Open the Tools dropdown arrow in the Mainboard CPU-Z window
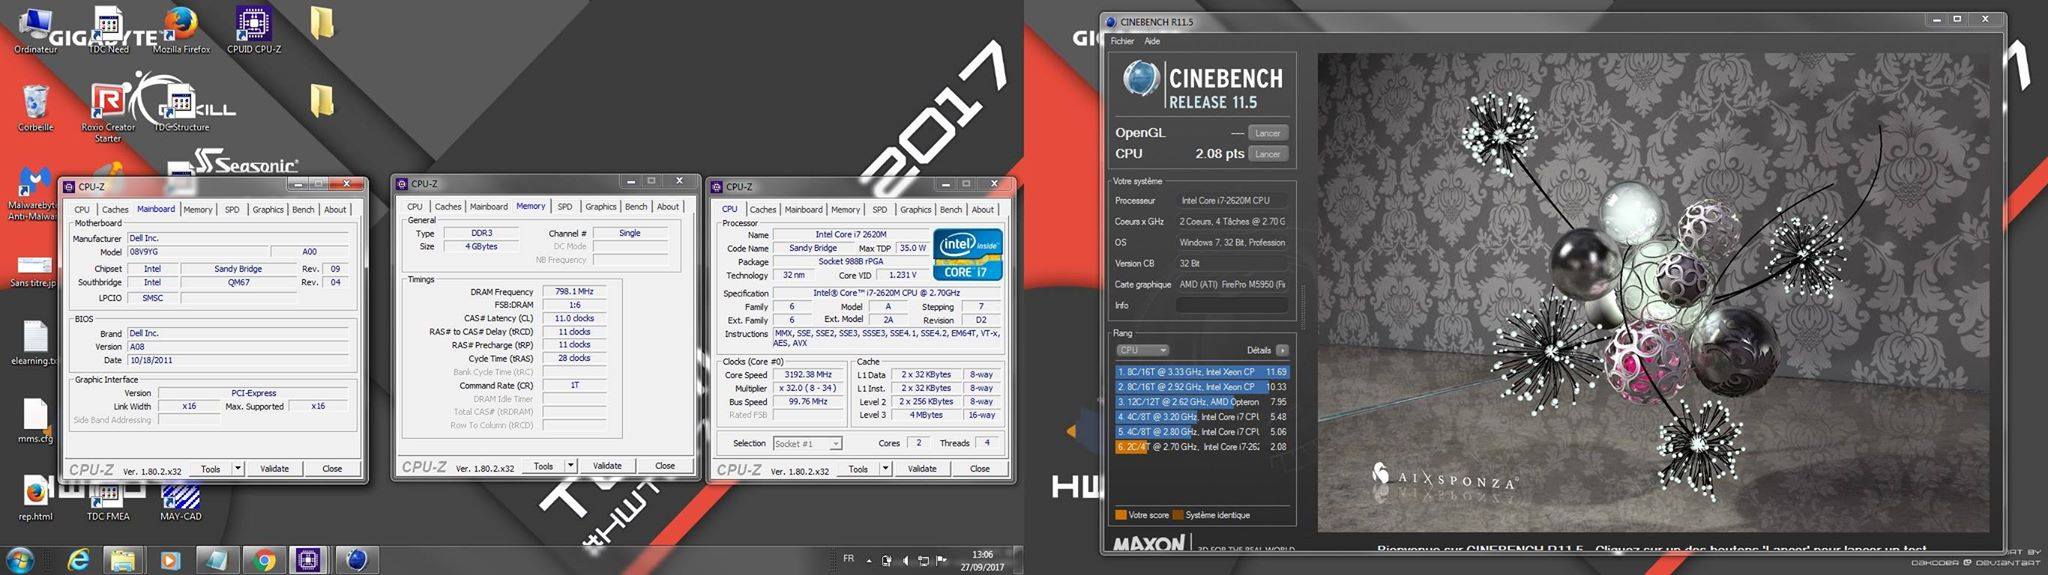Screen dimensions: 2048x575 pos(238,468)
